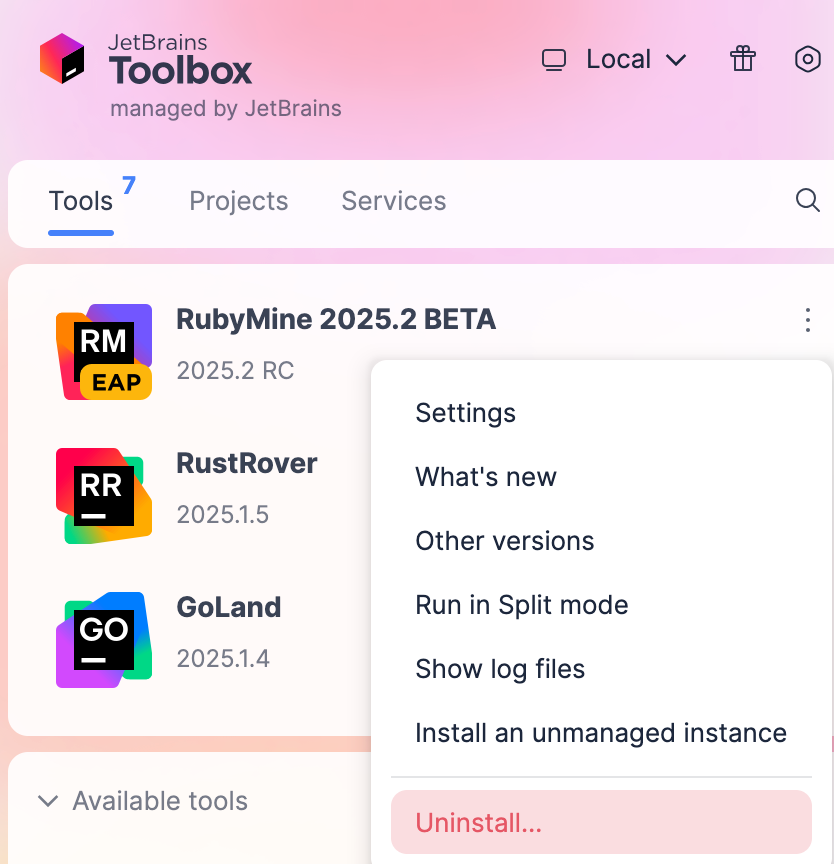Select Install an unmanaged instance

coord(601,733)
